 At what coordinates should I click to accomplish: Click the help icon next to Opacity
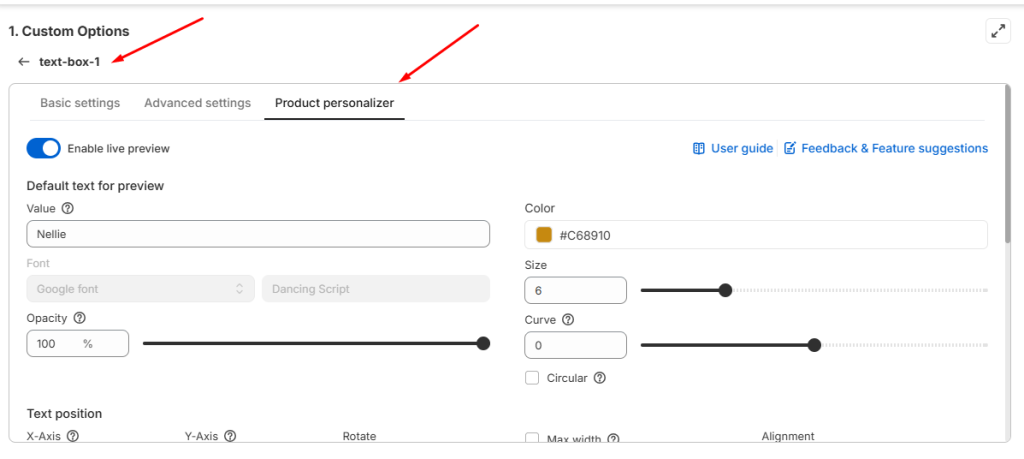(79, 318)
